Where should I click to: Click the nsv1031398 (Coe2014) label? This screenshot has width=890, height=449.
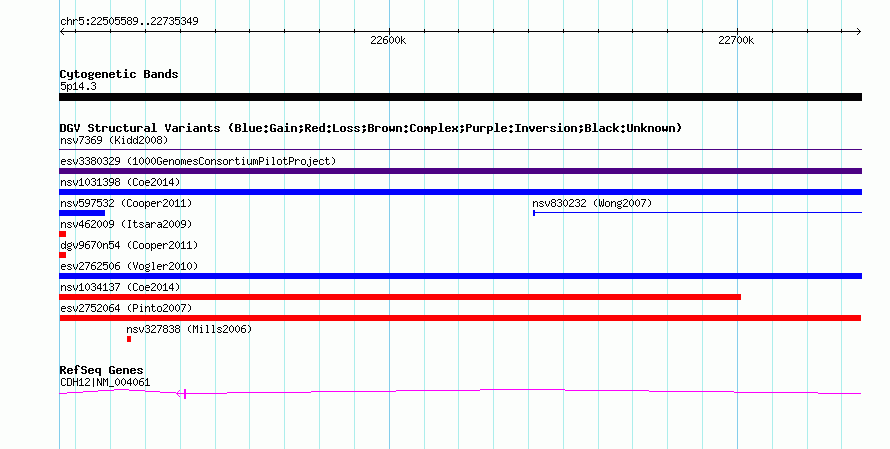click(x=120, y=182)
